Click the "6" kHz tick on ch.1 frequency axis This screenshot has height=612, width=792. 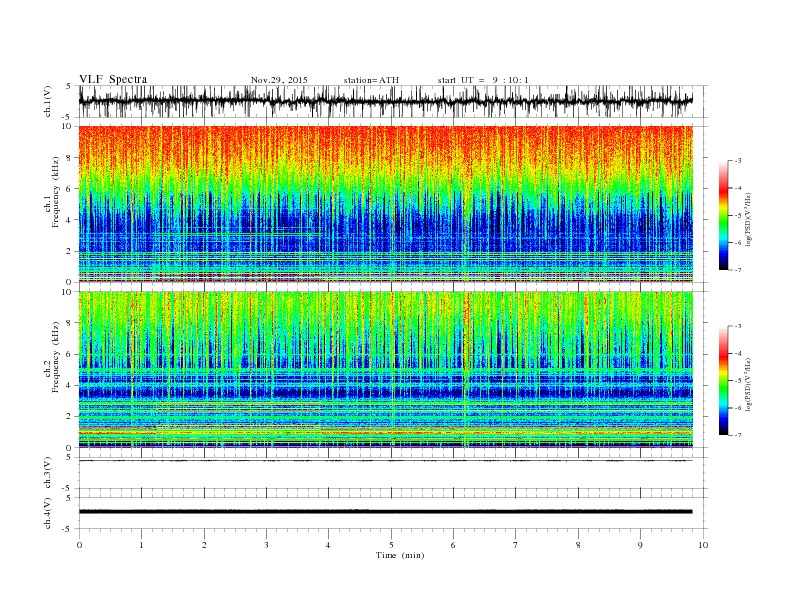70,189
